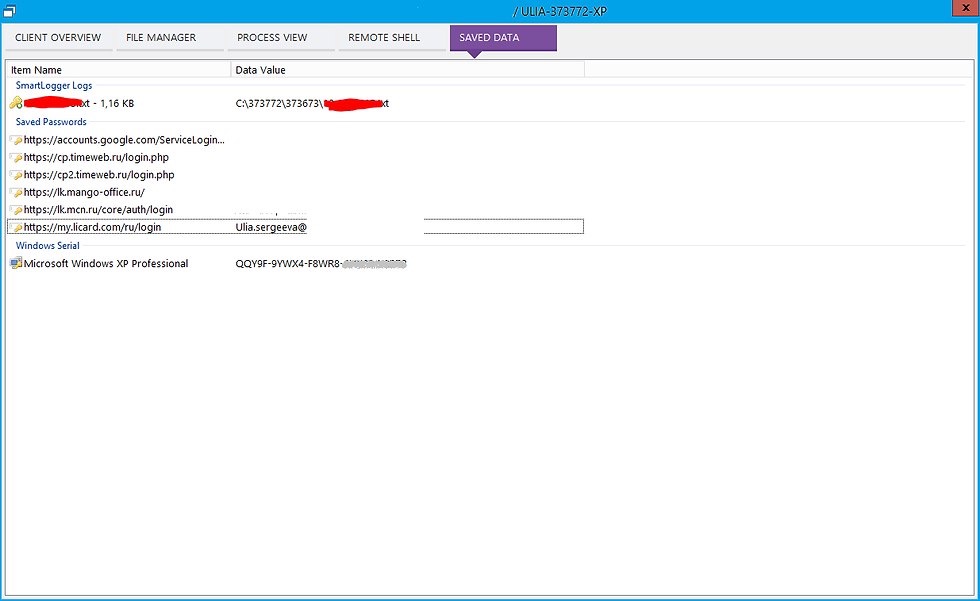Image resolution: width=980 pixels, height=601 pixels.
Task: Click the key icon beside cp2.timeweb.ru entry
Action: coord(17,175)
